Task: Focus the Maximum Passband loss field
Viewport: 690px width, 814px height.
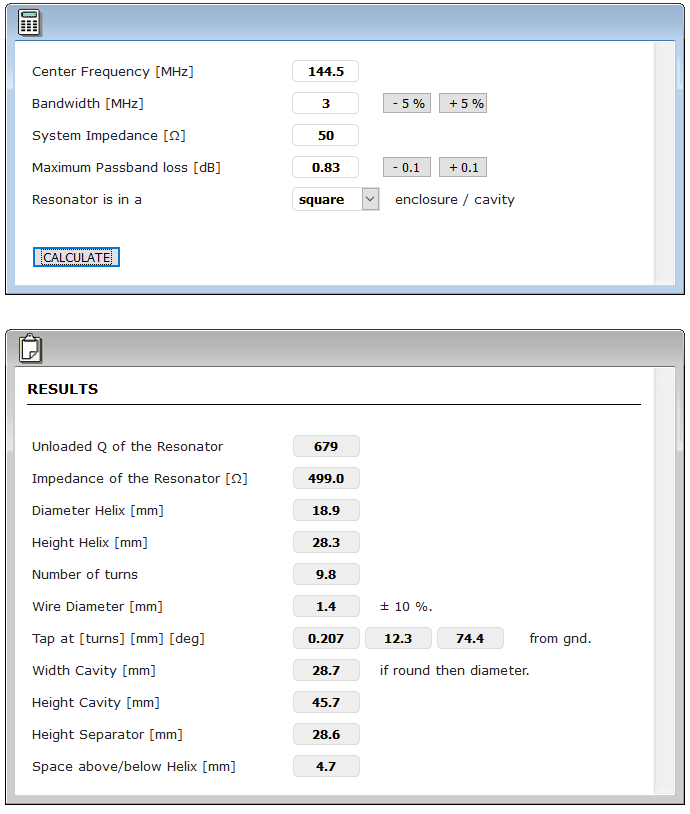Action: click(x=325, y=167)
